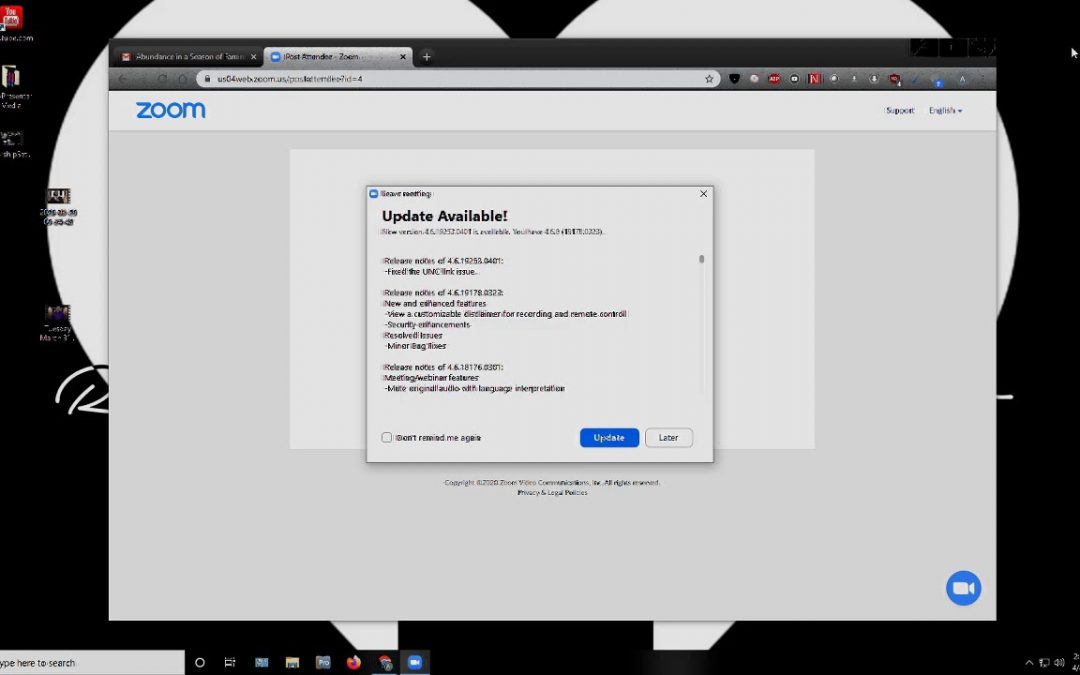Bookmark this page with the star icon
The image size is (1080, 675).
click(x=709, y=79)
